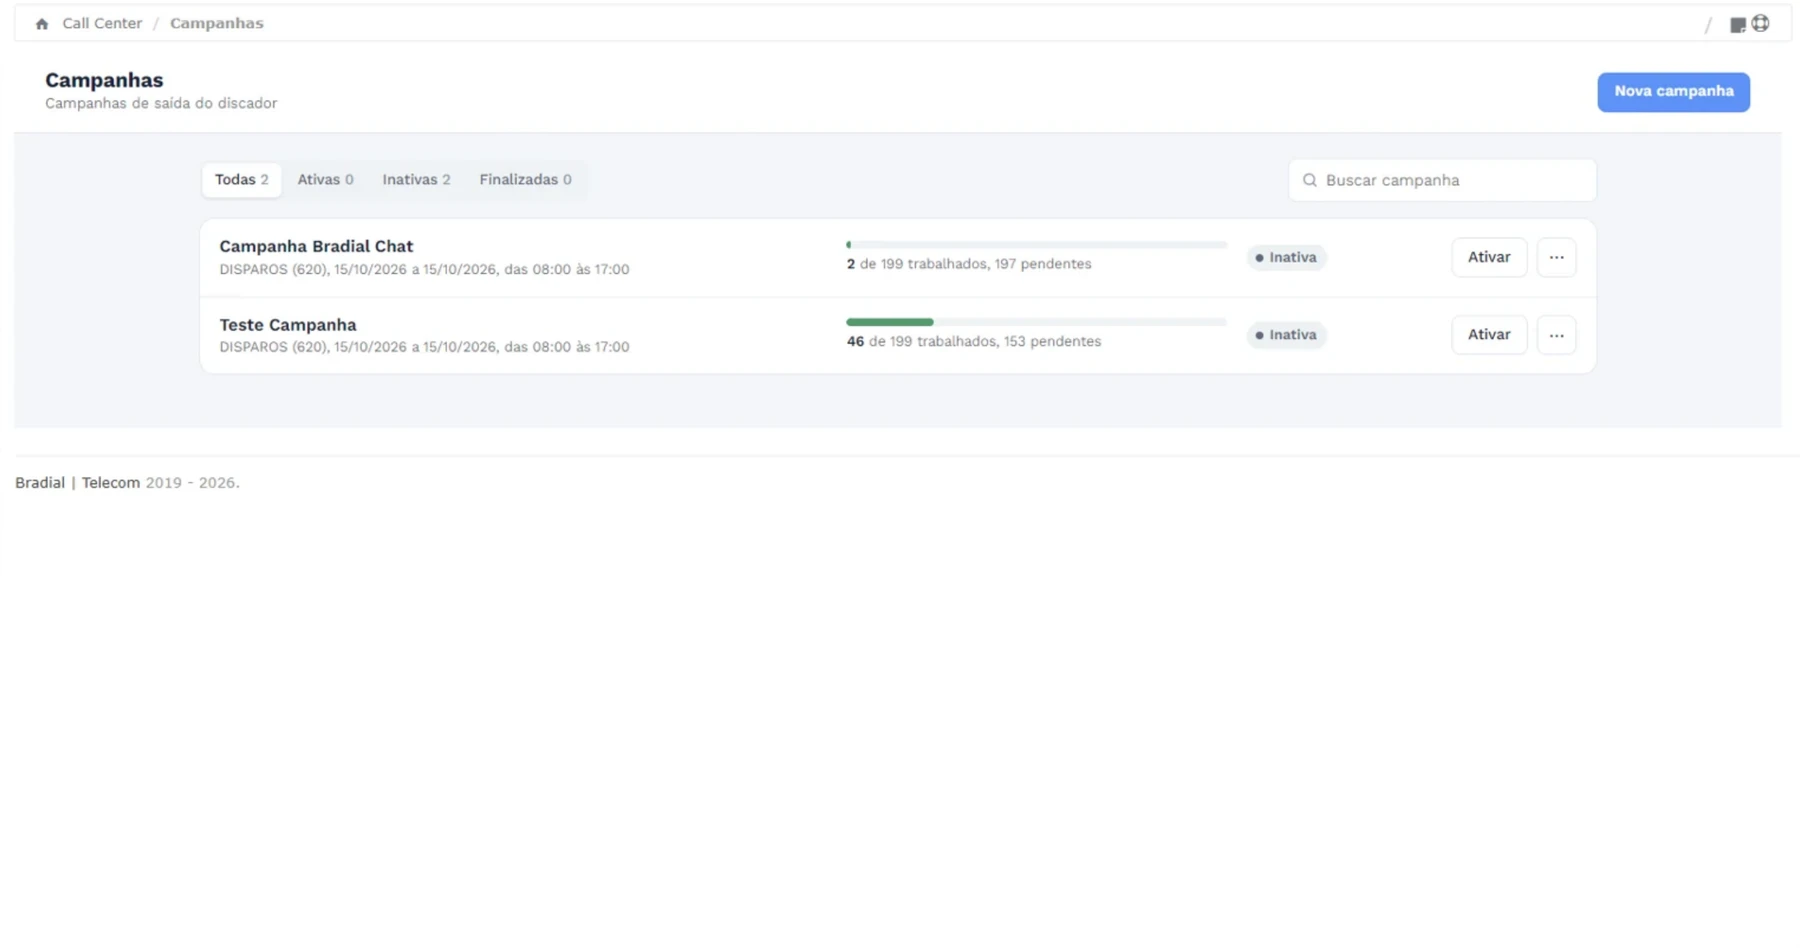Click the "Campanhas de saída do discador" subtitle
Image resolution: width=1800 pixels, height=950 pixels.
(161, 104)
